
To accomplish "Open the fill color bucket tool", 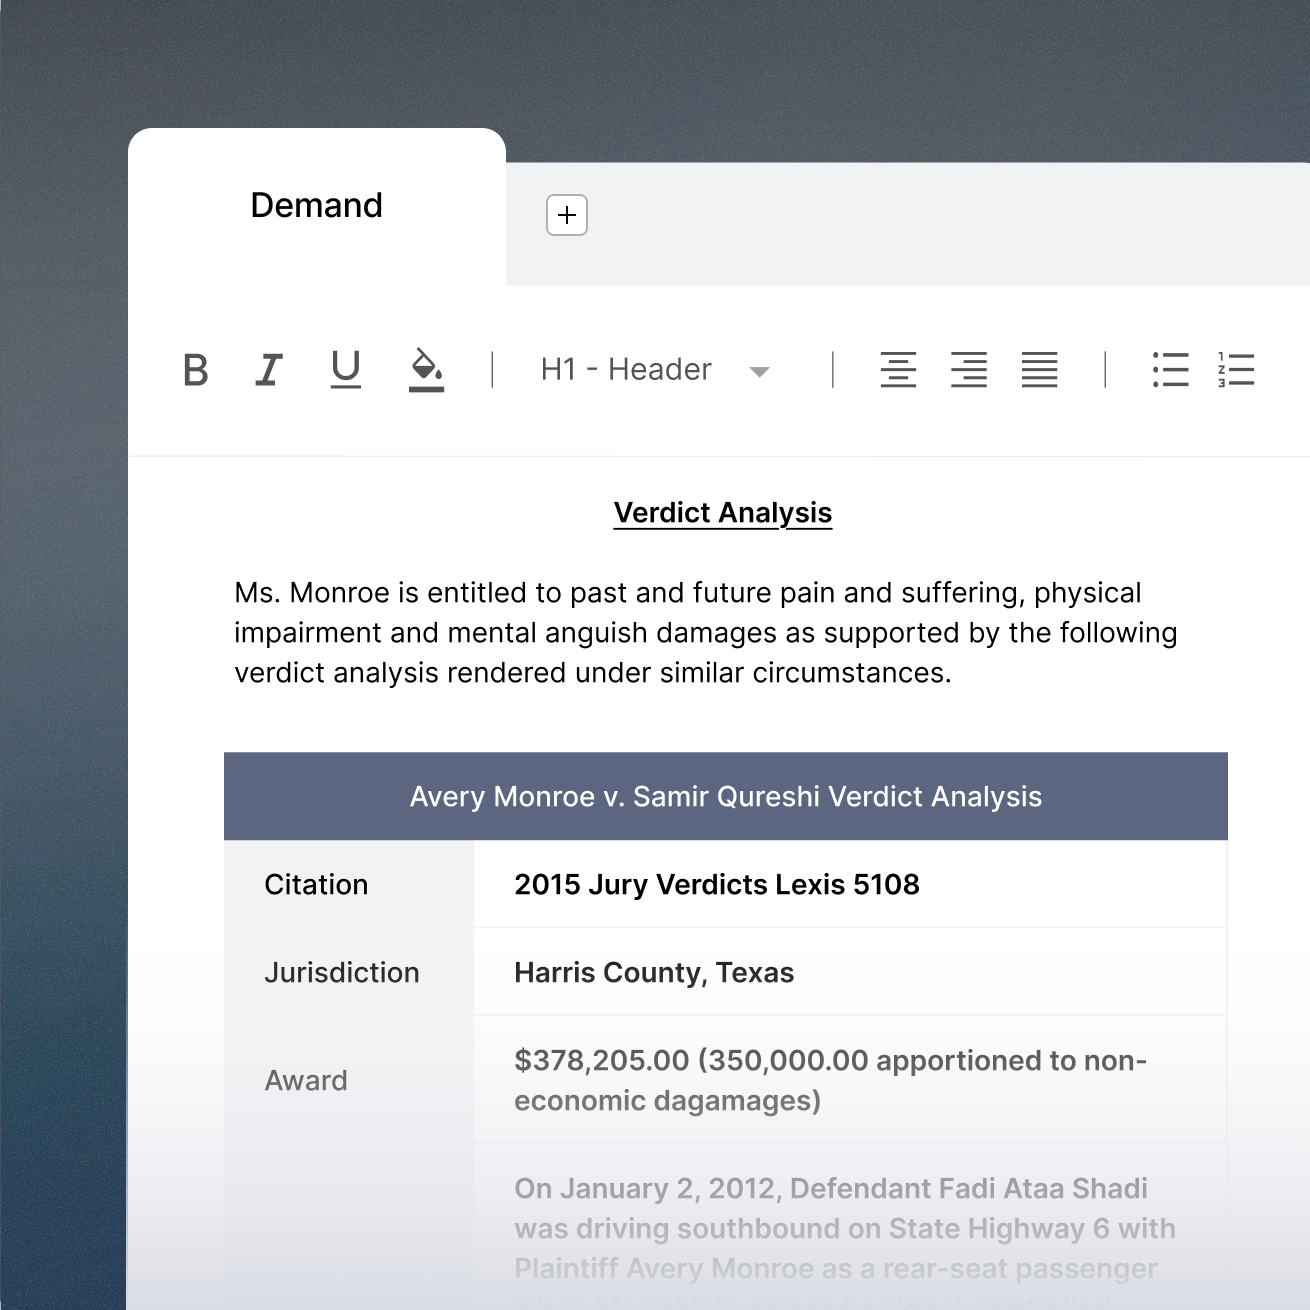I will coord(426,369).
